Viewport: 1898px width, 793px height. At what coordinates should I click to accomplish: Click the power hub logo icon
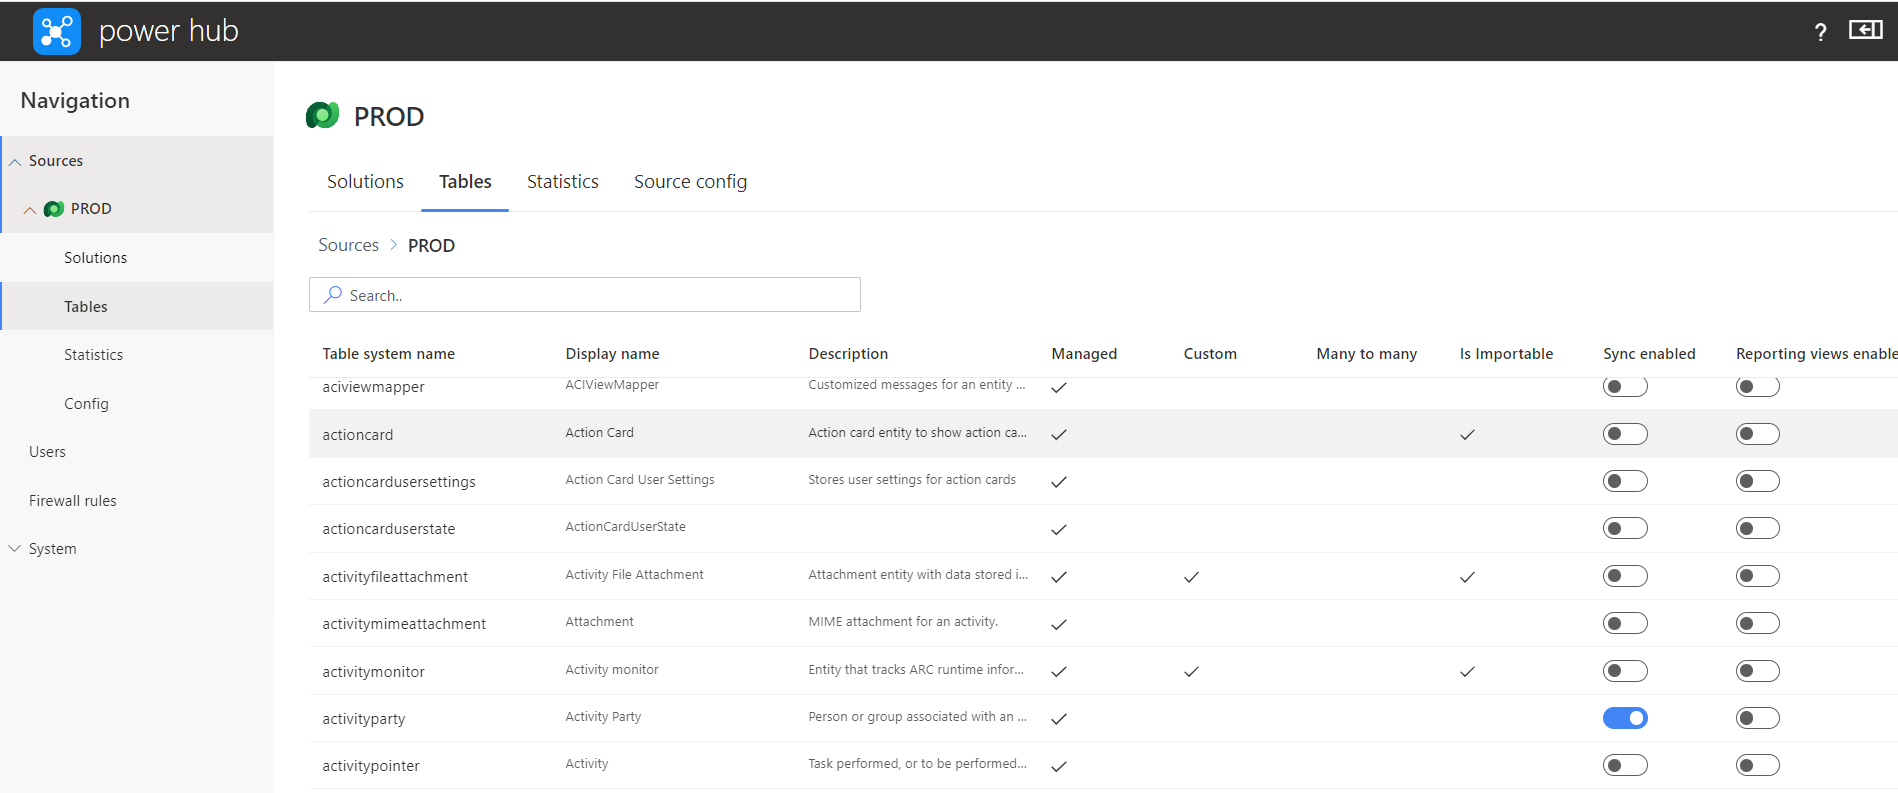point(56,31)
